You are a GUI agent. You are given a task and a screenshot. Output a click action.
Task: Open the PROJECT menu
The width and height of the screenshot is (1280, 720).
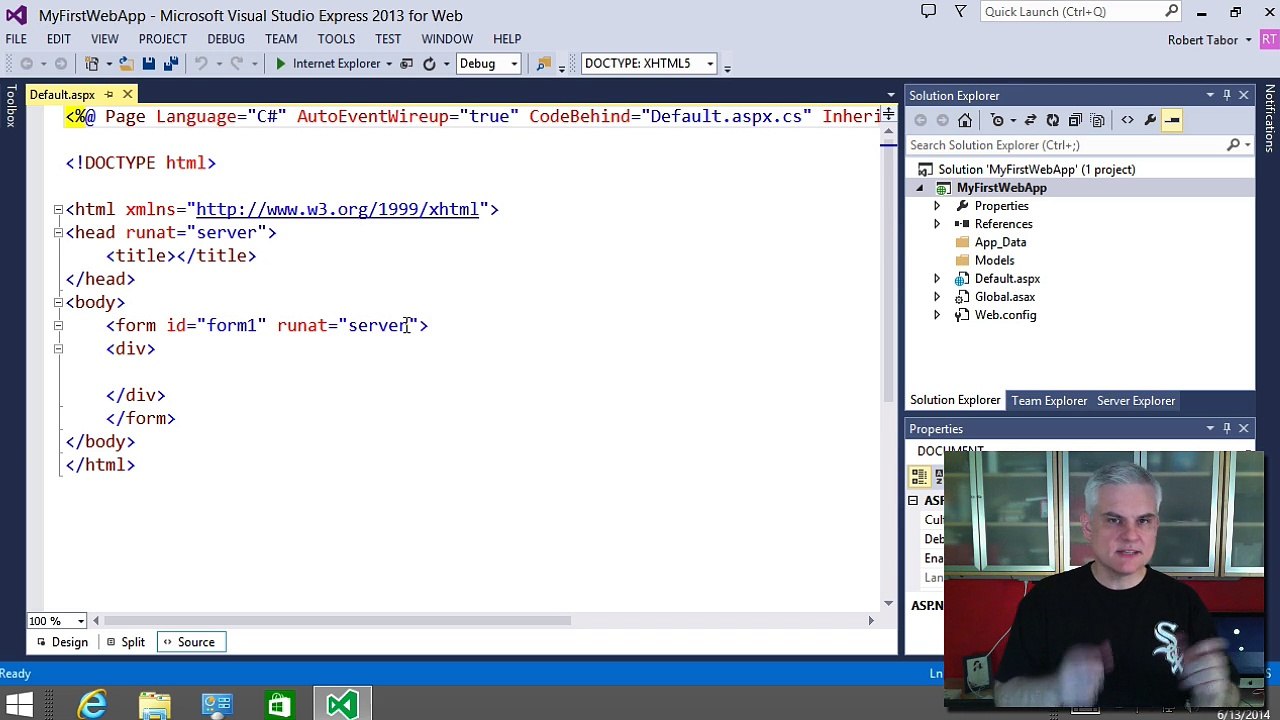(x=163, y=39)
